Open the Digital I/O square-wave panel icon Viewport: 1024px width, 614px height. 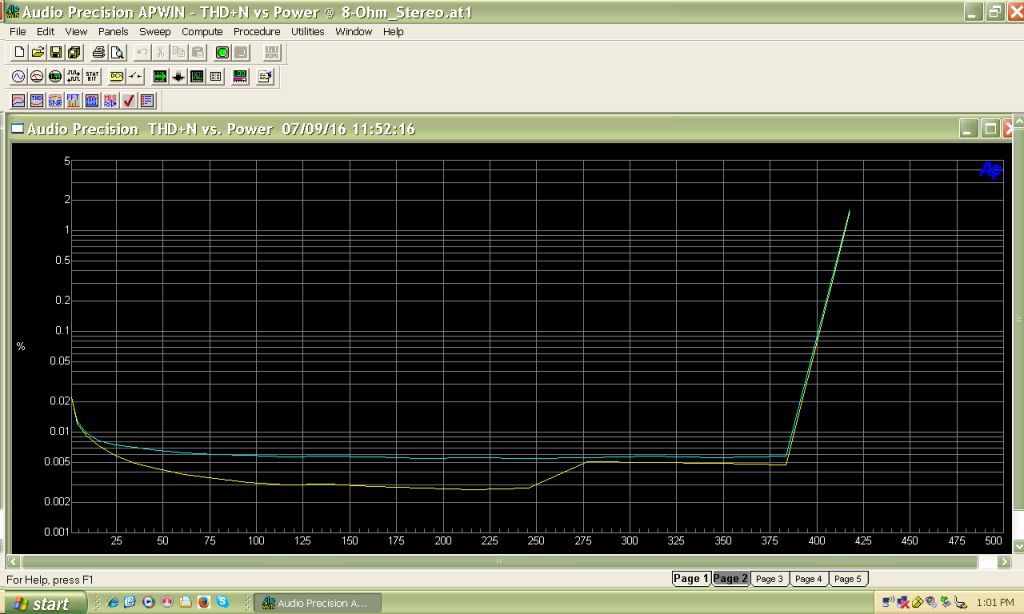[x=73, y=76]
